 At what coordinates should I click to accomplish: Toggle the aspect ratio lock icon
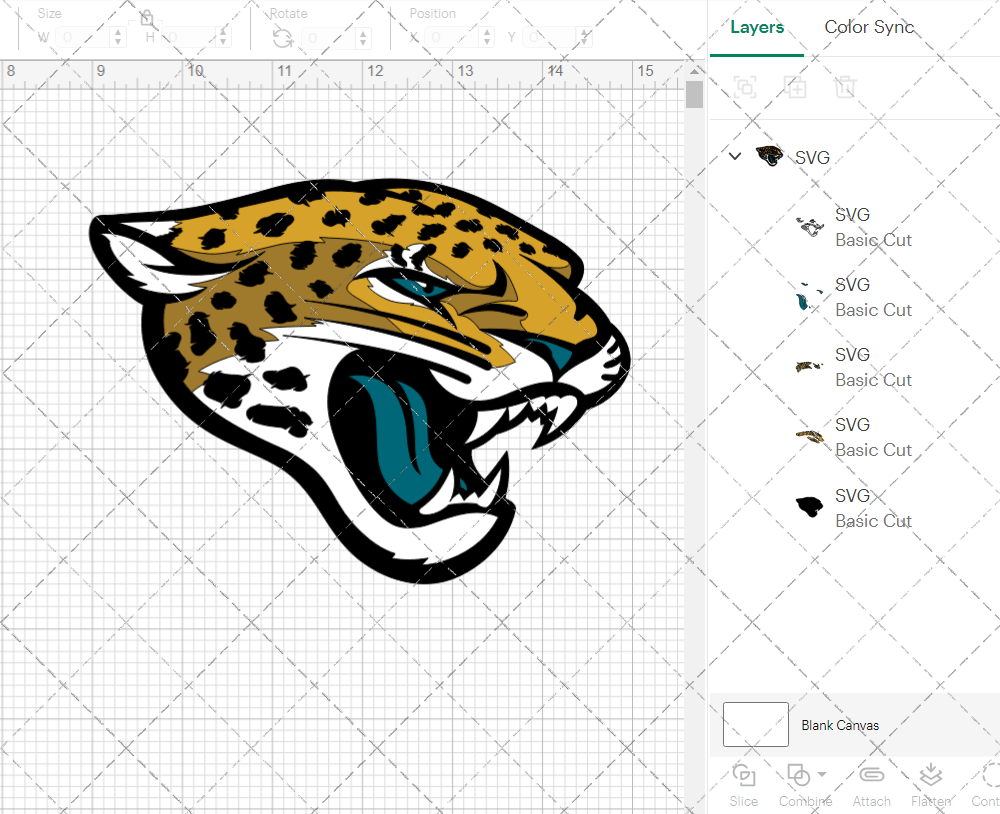tap(147, 17)
